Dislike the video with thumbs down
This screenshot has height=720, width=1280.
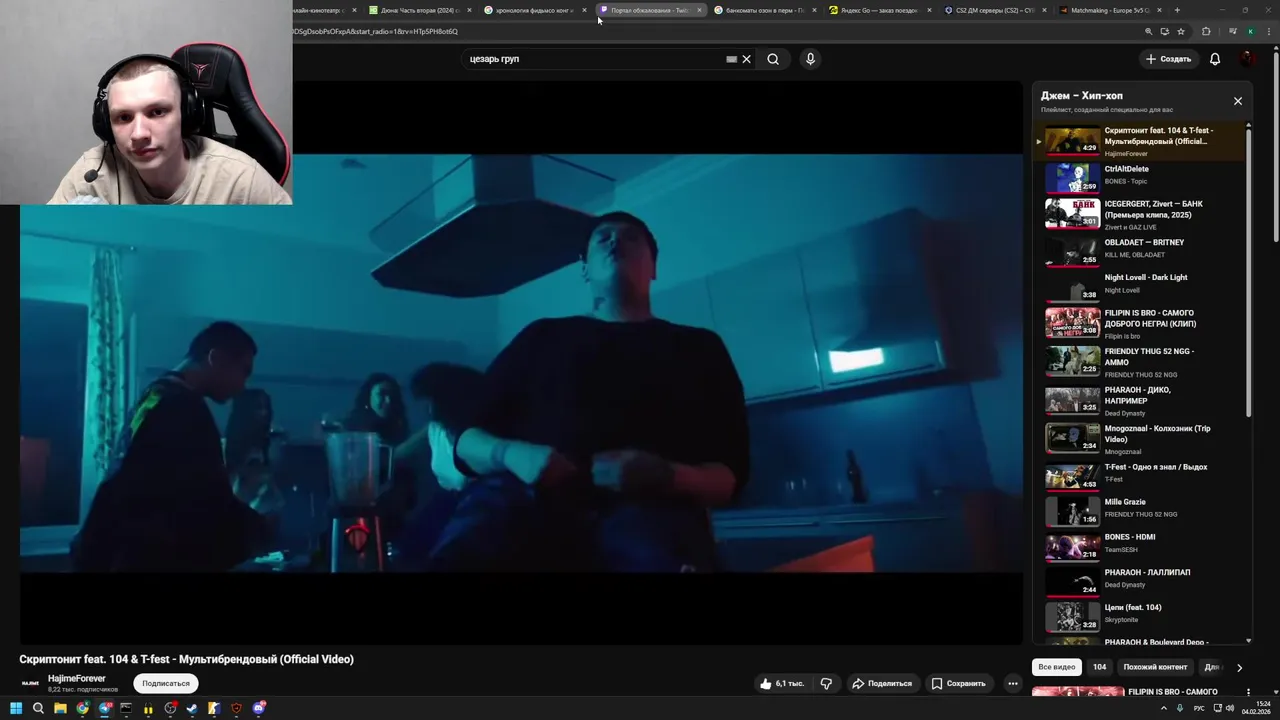(826, 684)
